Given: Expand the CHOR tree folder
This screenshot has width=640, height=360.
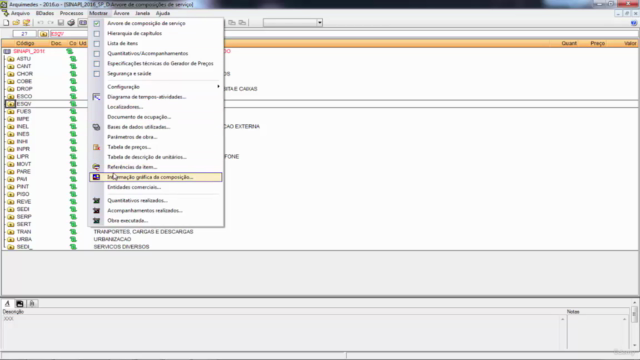Looking at the screenshot, I should click(11, 74).
